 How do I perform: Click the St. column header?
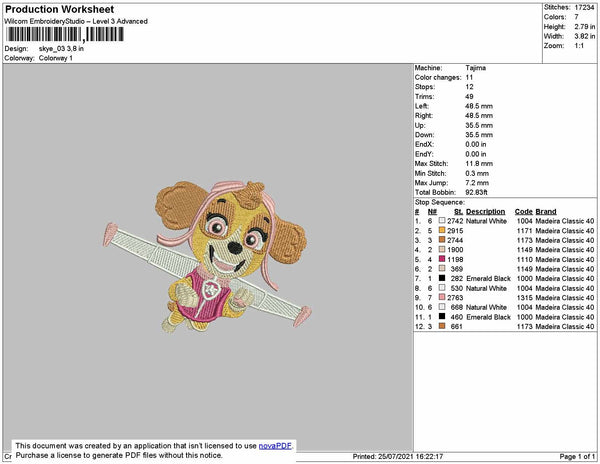(x=458, y=212)
